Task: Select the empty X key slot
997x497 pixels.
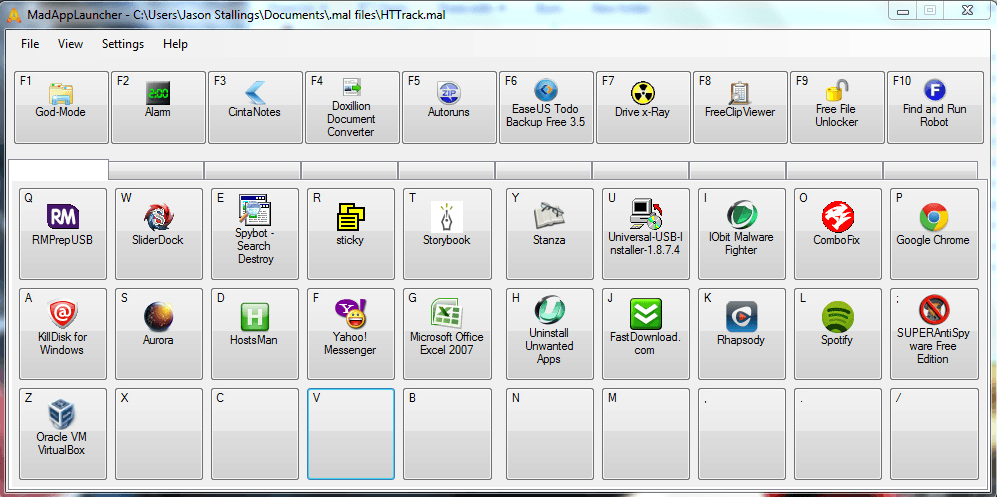Action: point(159,433)
